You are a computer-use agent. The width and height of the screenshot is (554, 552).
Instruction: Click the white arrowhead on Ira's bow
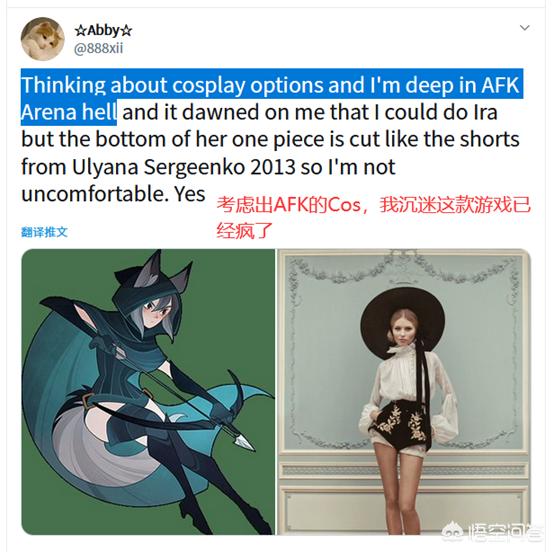[243, 442]
